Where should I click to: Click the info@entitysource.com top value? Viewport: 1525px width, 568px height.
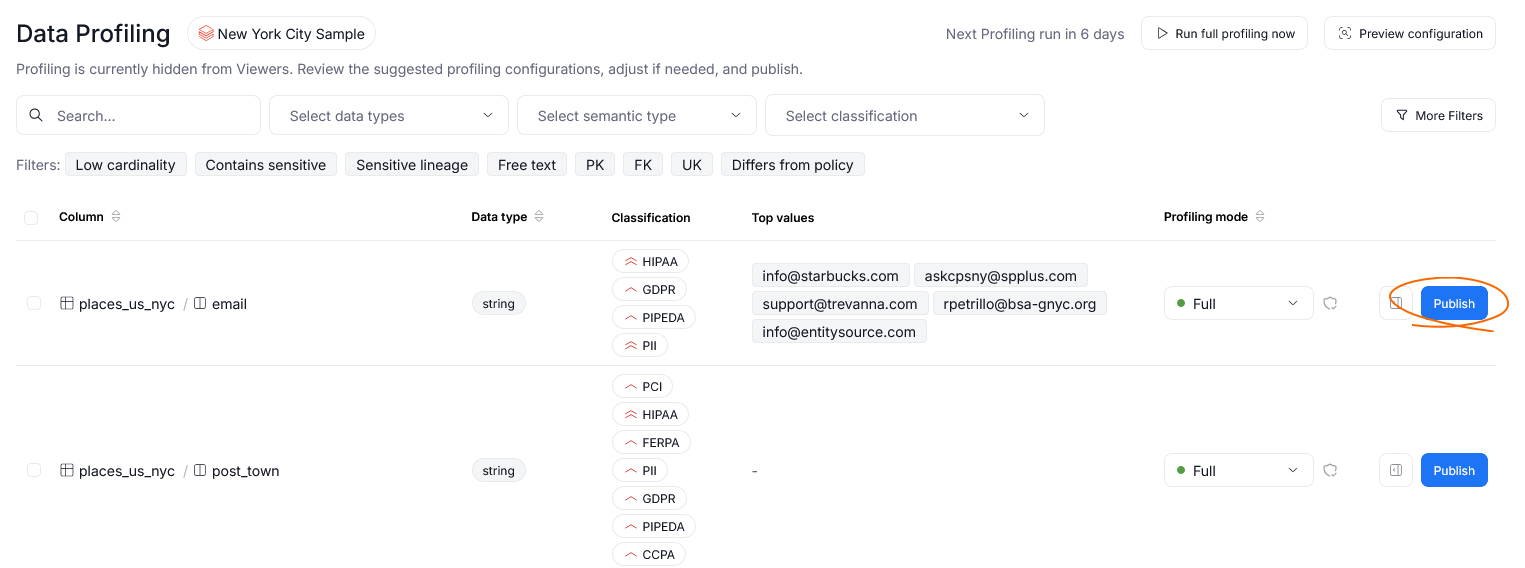pos(839,331)
